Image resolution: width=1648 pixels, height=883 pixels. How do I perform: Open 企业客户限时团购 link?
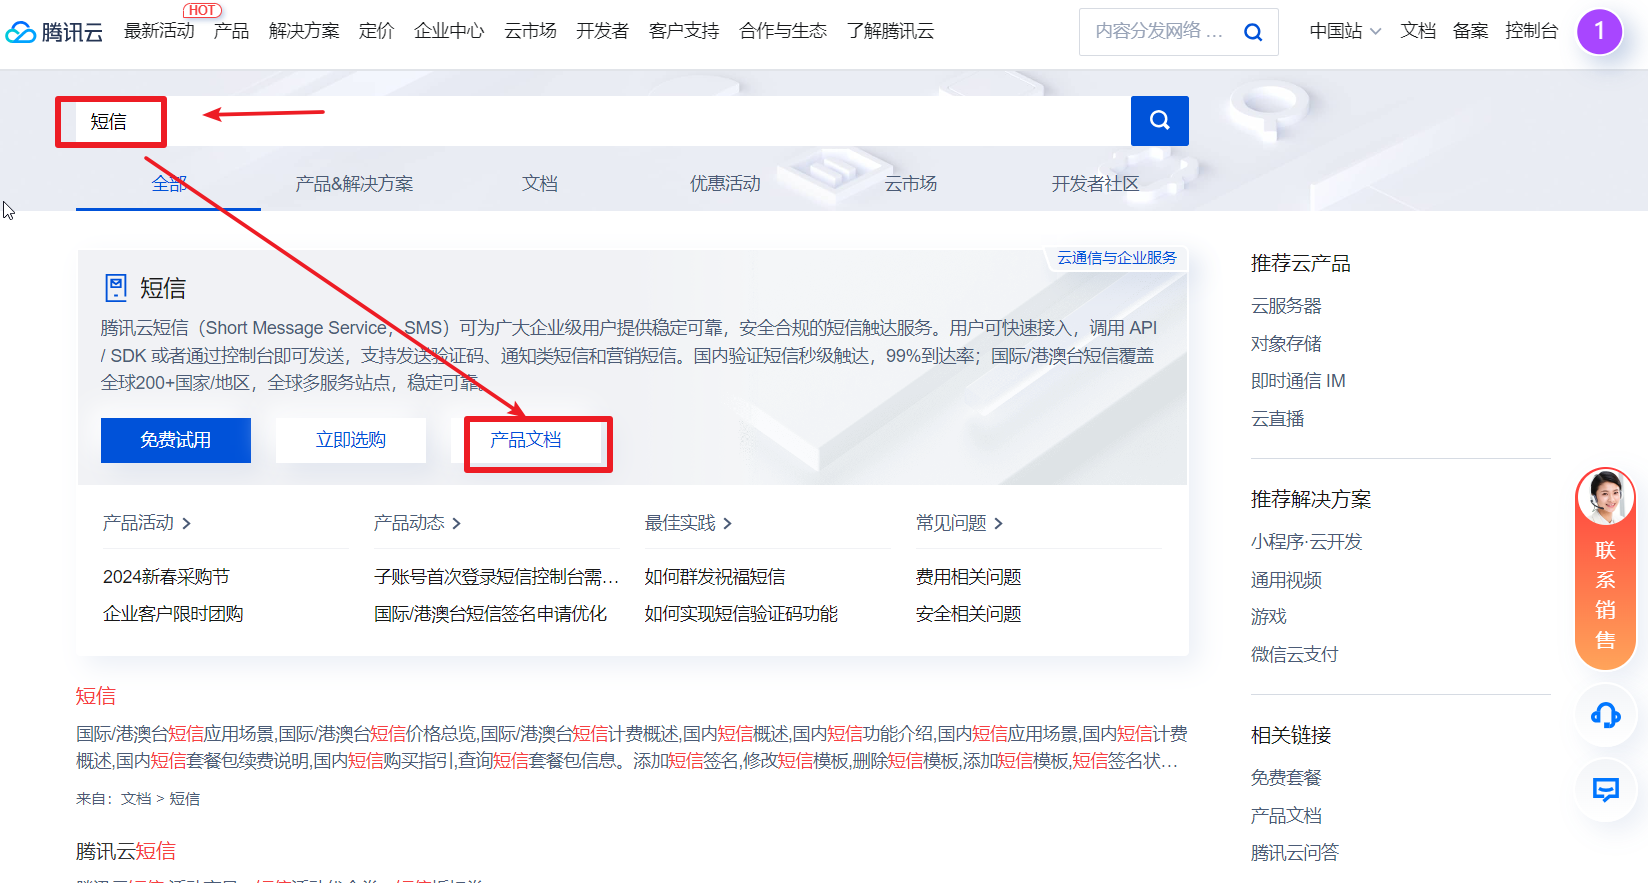[x=173, y=614]
